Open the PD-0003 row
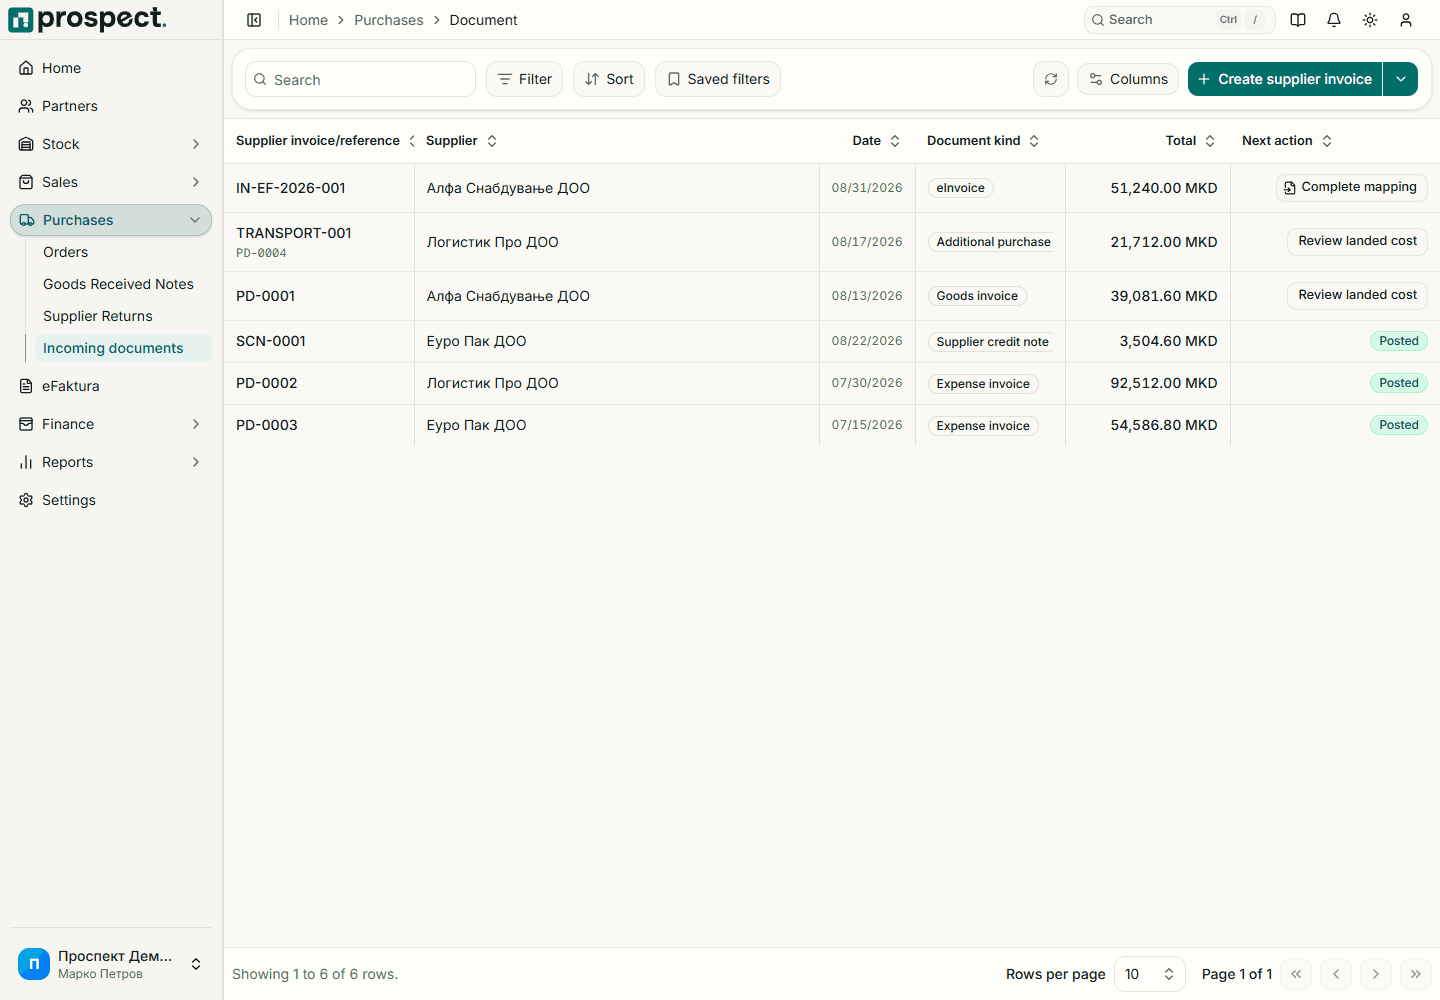The height and width of the screenshot is (1000, 1440). coord(831,425)
